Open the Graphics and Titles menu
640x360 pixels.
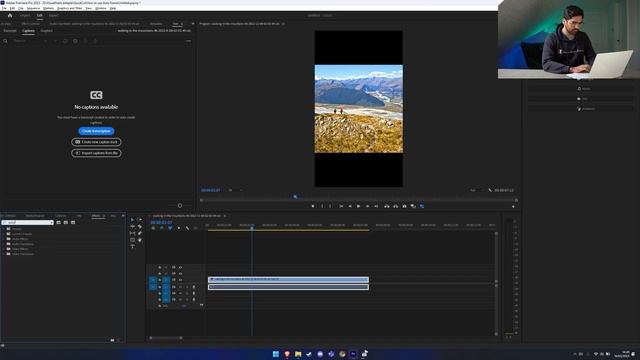click(x=69, y=8)
